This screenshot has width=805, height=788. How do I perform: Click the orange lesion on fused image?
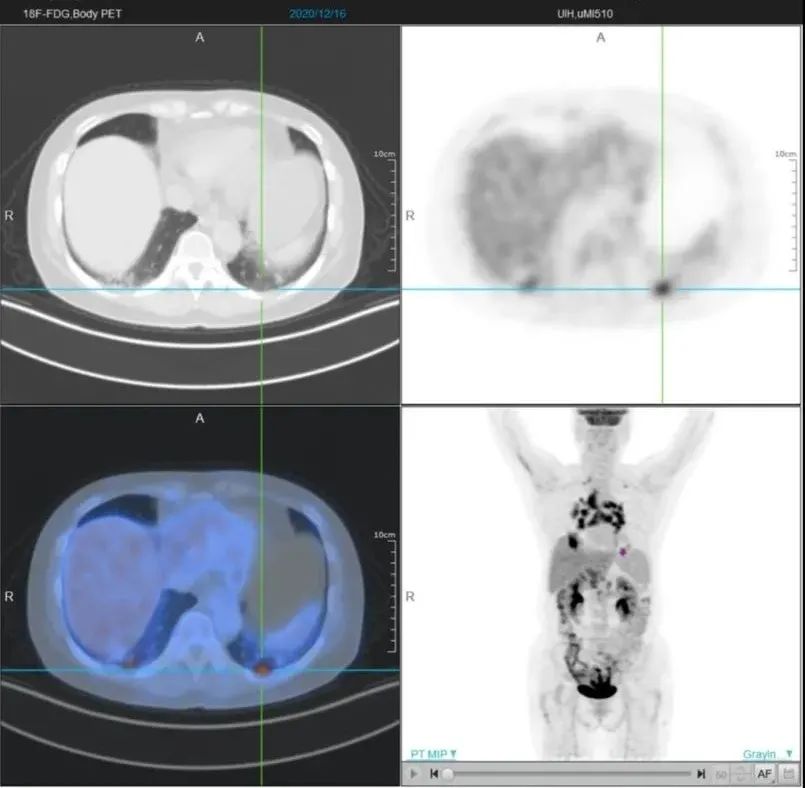pyautogui.click(x=262, y=669)
